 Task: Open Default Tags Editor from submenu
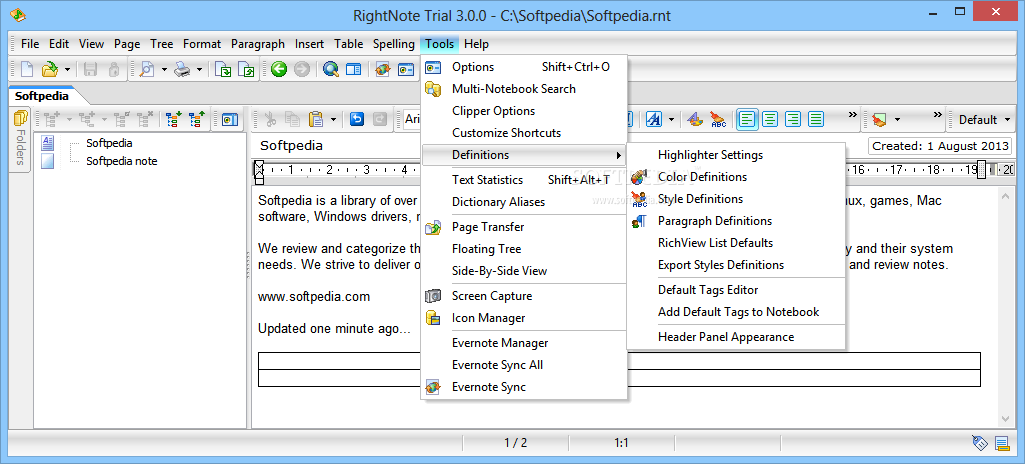pos(736,290)
